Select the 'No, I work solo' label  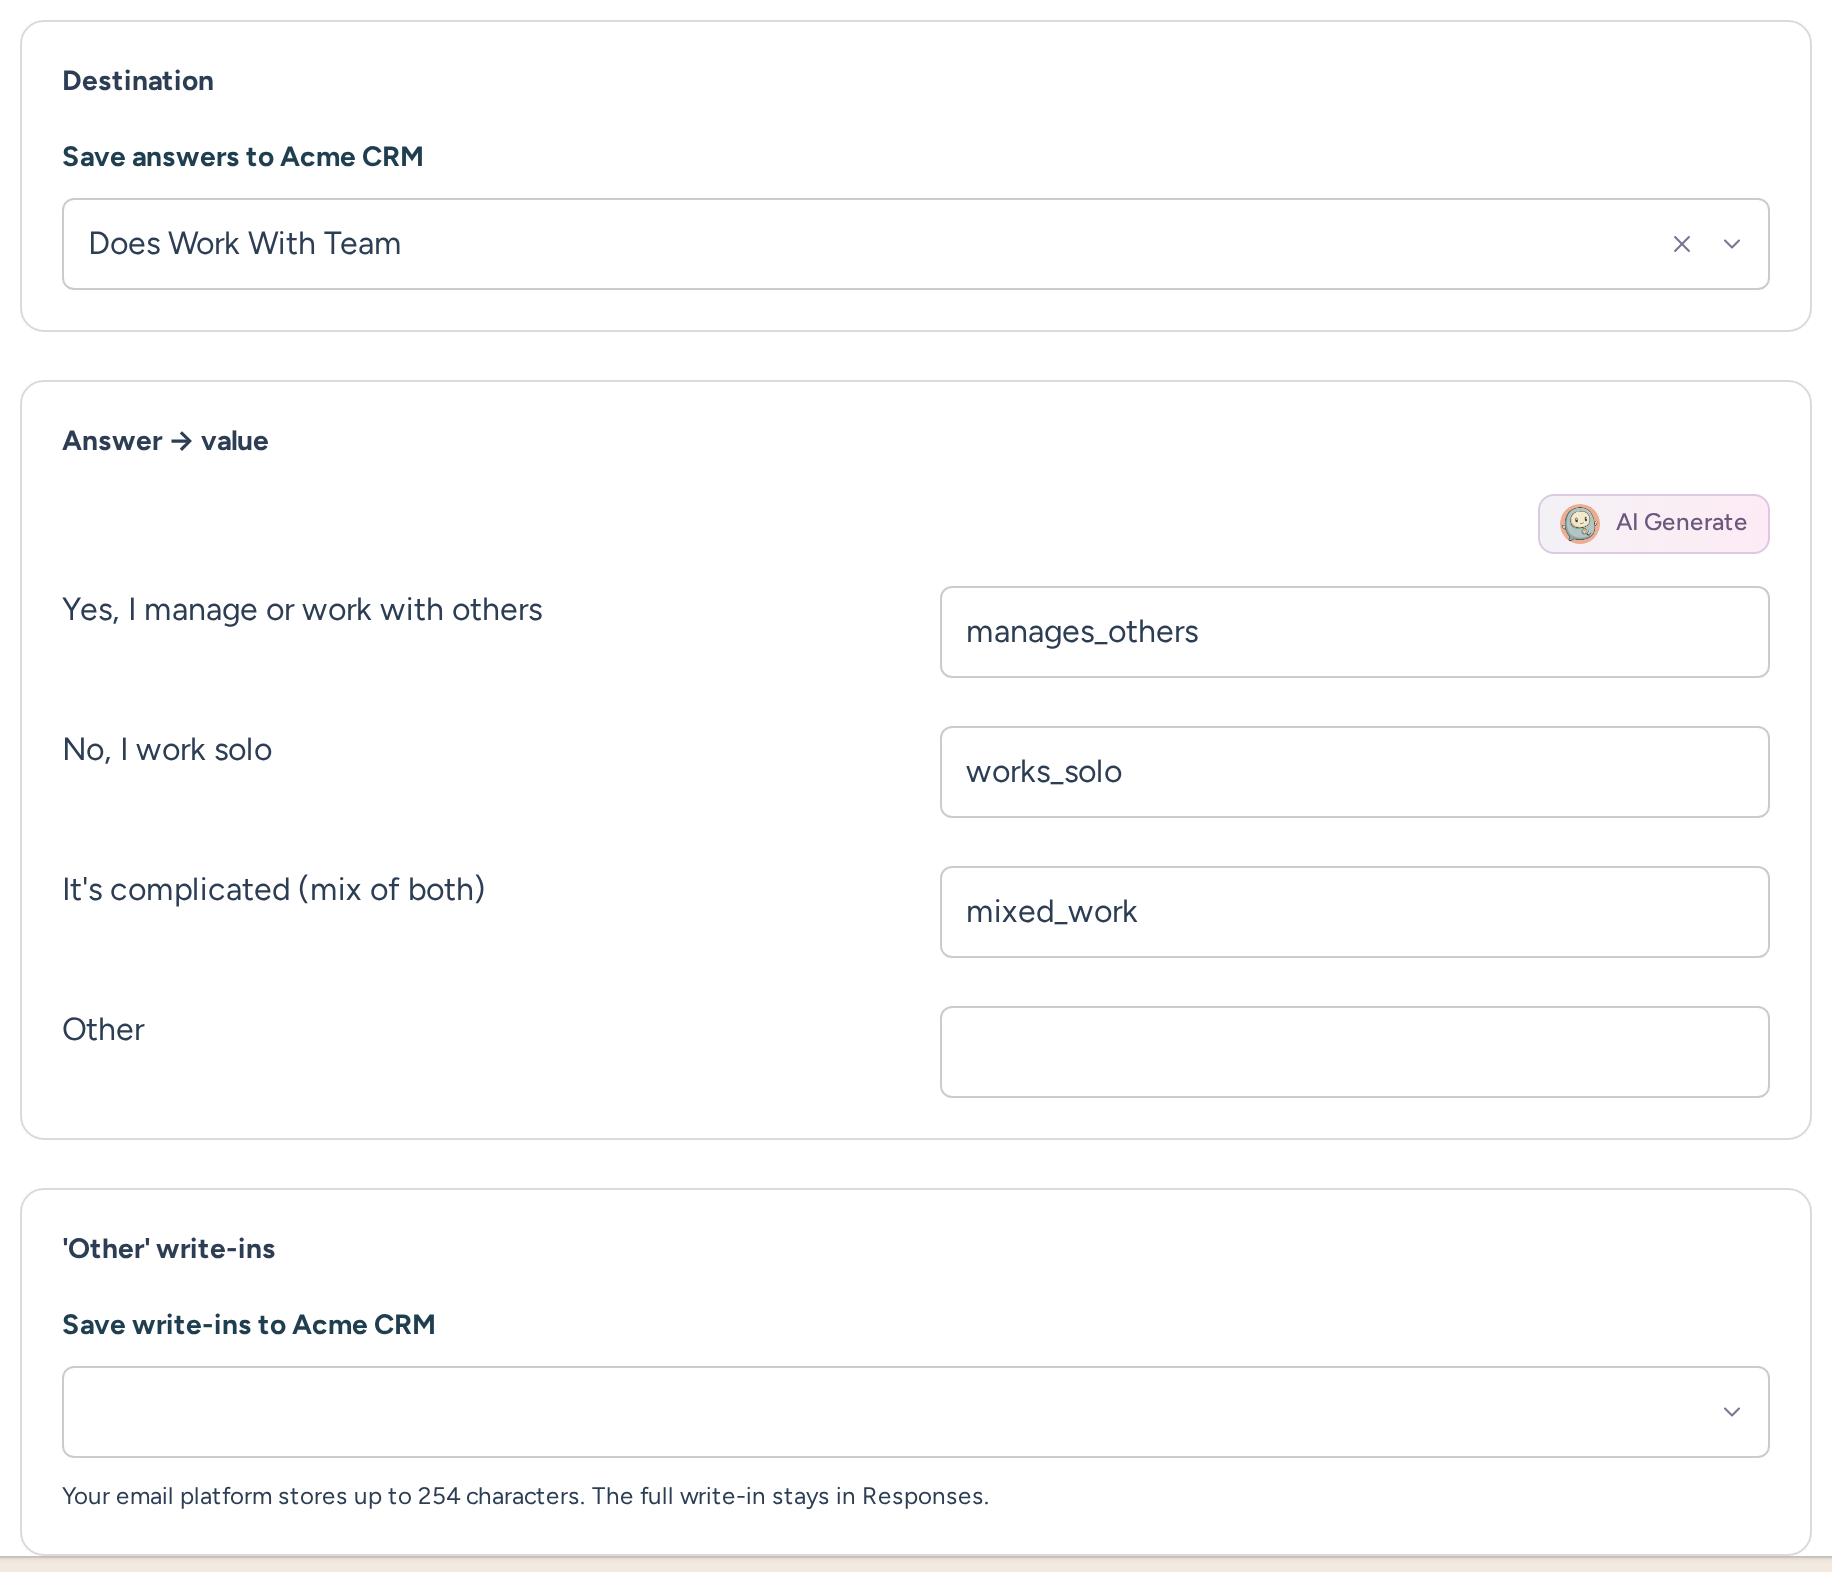pos(167,750)
